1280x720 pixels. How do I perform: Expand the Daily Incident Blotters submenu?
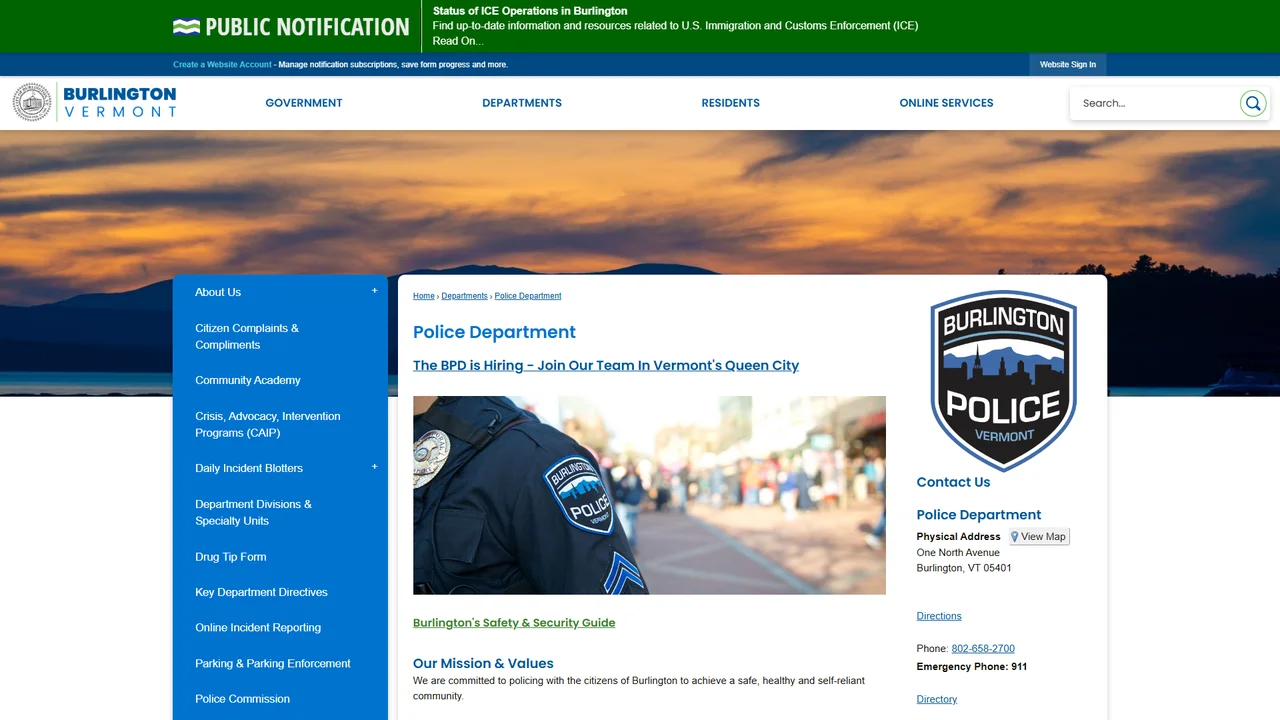375,467
